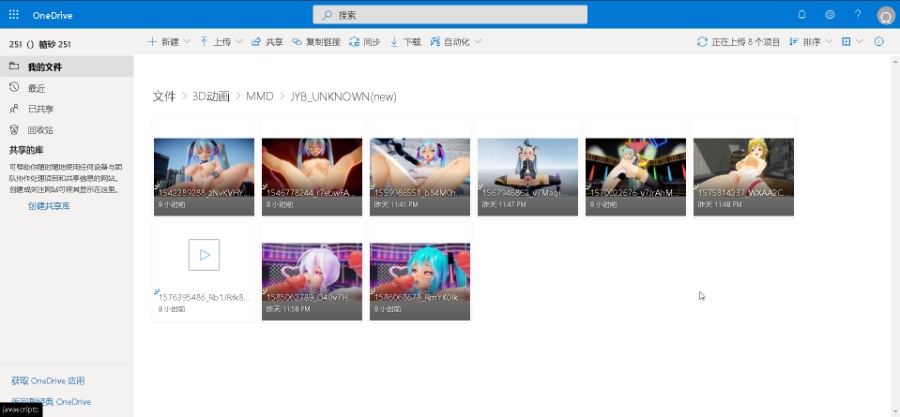Select file name 1576395486_Rb1JRtk8
The height and width of the screenshot is (417, 900).
coord(205,298)
